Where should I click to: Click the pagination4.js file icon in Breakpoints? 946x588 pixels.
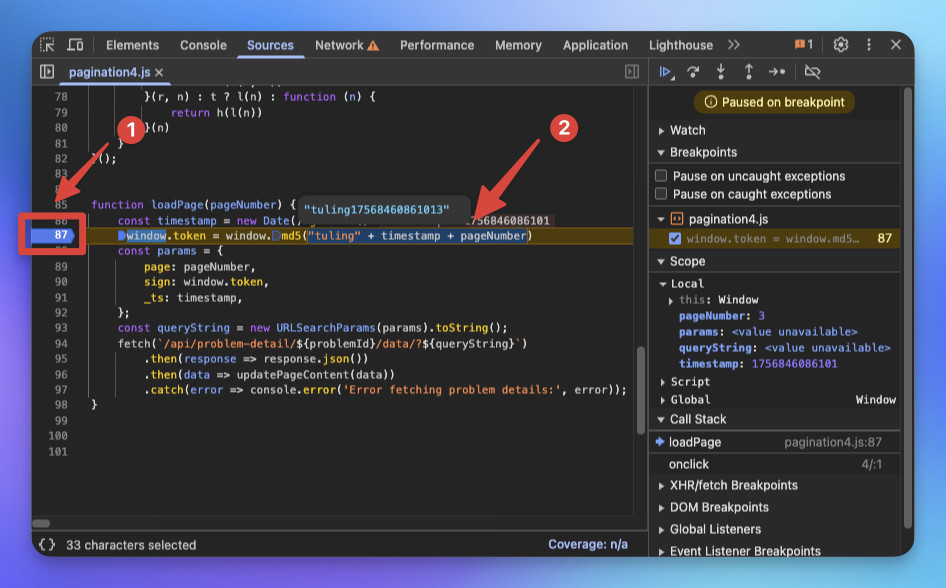coord(676,219)
